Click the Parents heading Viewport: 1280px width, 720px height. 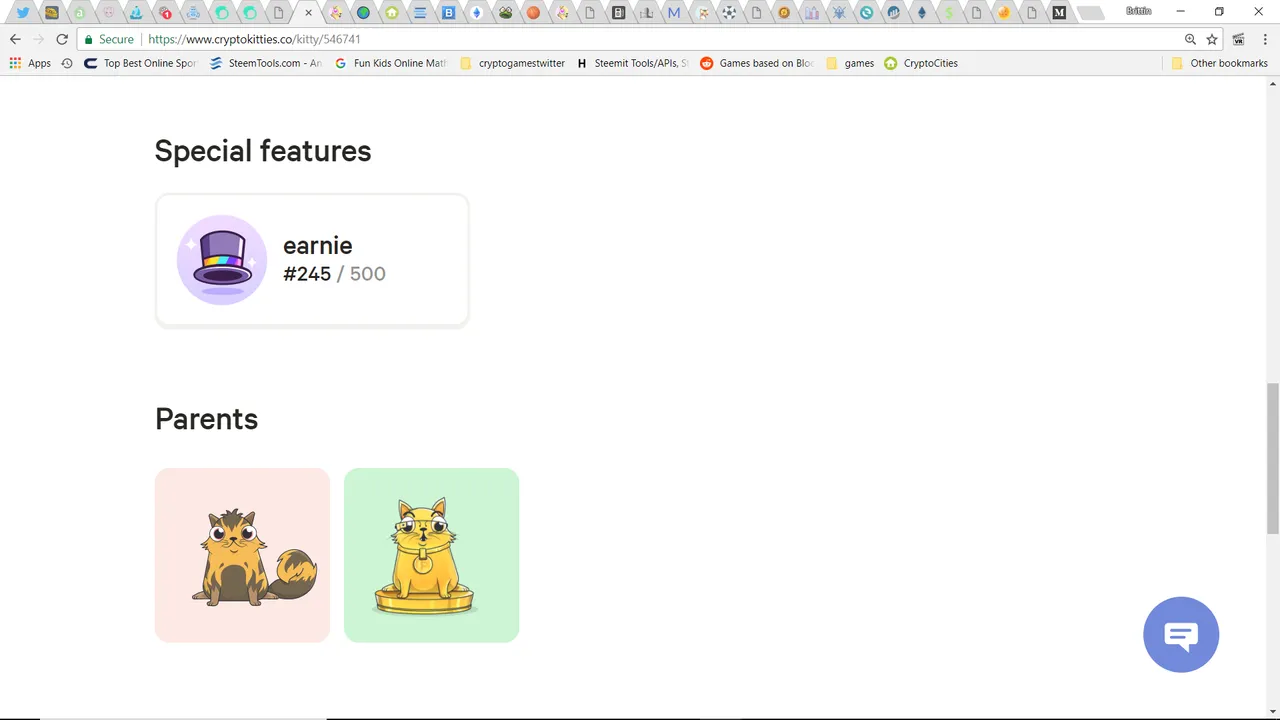pos(207,419)
